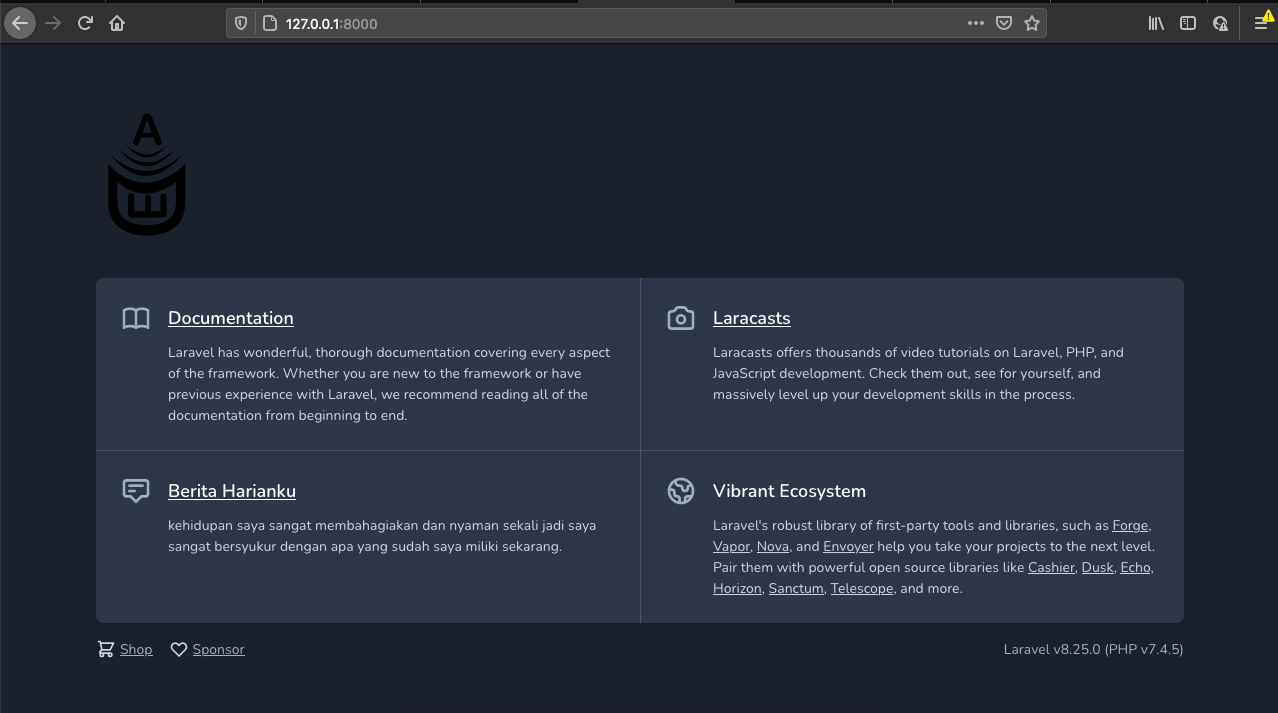Save page to Pocket
Viewport: 1278px width, 713px height.
(x=1004, y=23)
